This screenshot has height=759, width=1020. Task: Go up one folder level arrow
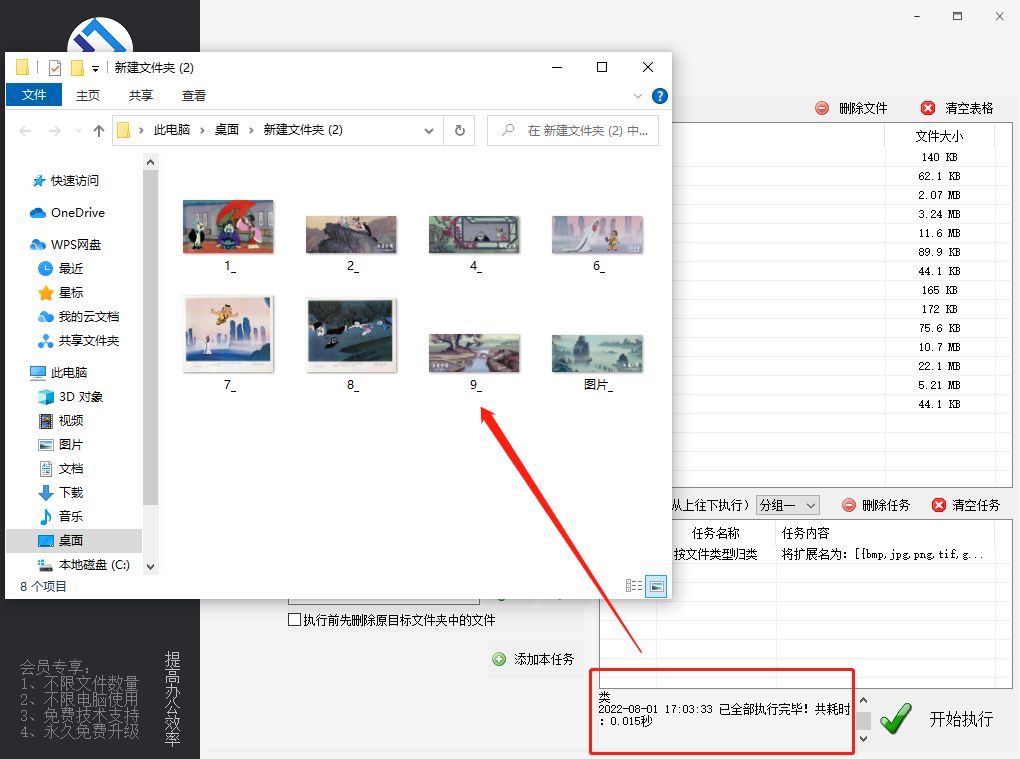(99, 131)
